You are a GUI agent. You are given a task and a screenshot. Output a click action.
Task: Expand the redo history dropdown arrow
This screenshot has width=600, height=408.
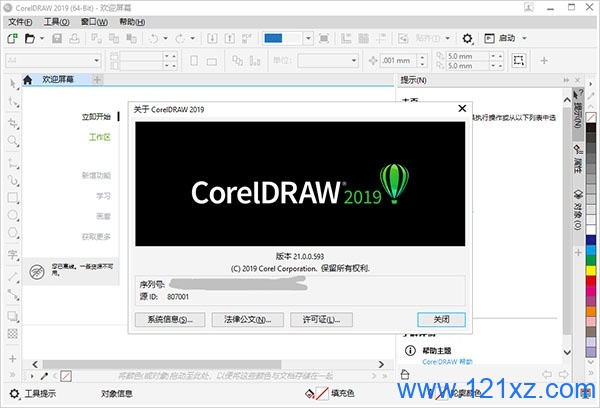pyautogui.click(x=192, y=38)
